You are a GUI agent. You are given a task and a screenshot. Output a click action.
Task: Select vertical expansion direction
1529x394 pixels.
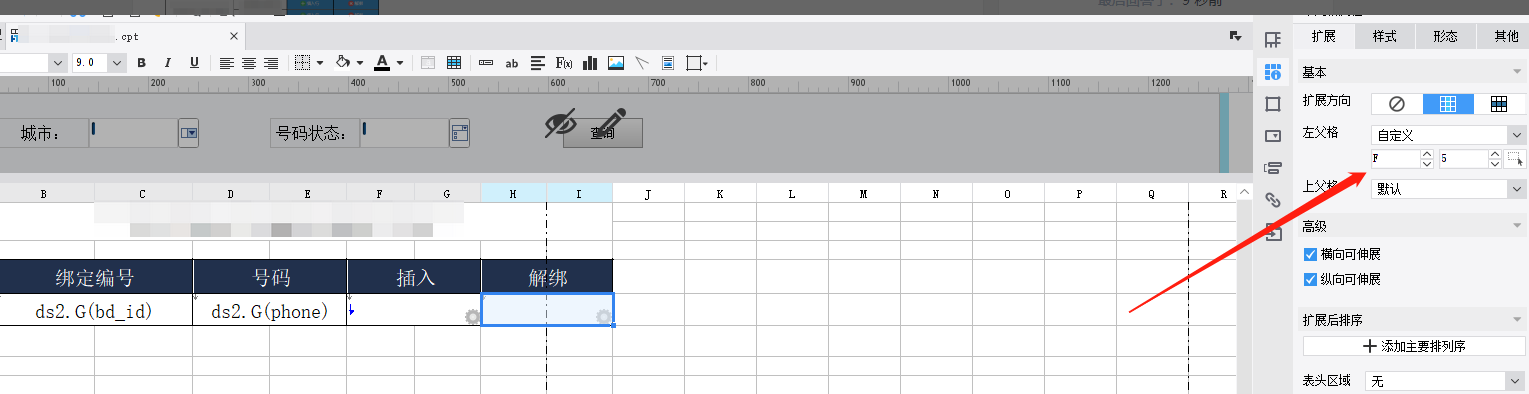[1448, 104]
